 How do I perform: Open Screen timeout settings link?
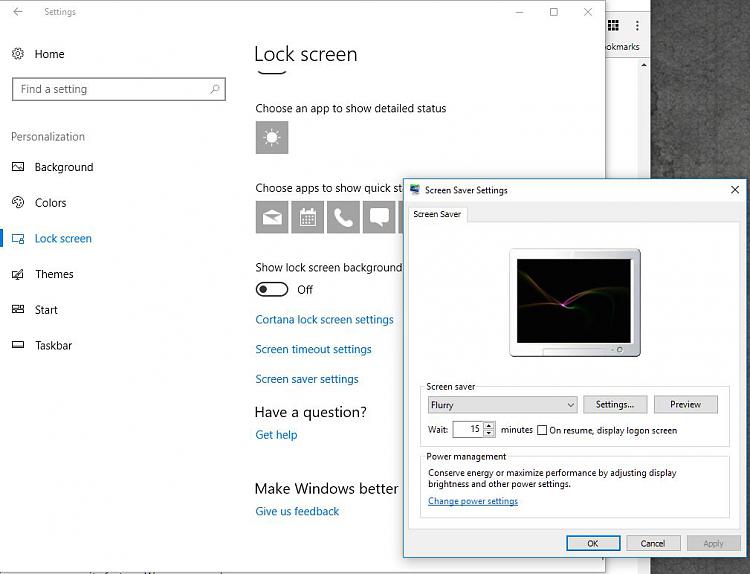313,349
